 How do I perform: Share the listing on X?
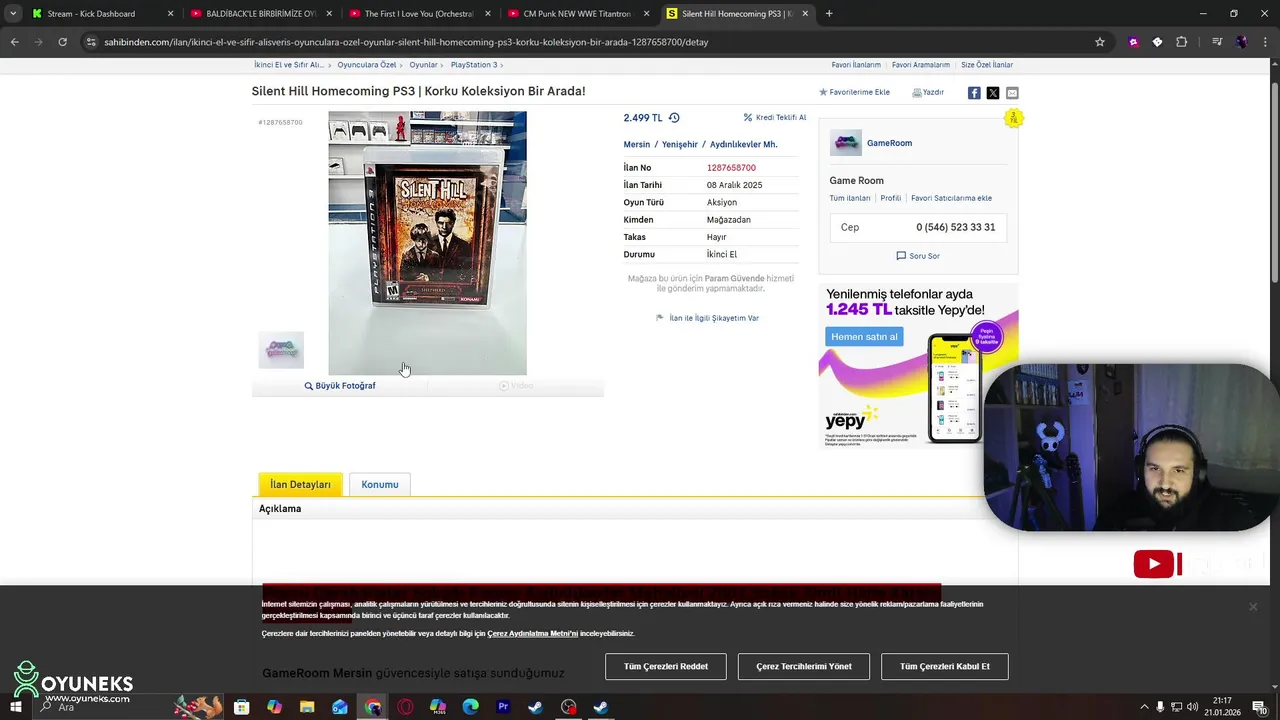(993, 93)
